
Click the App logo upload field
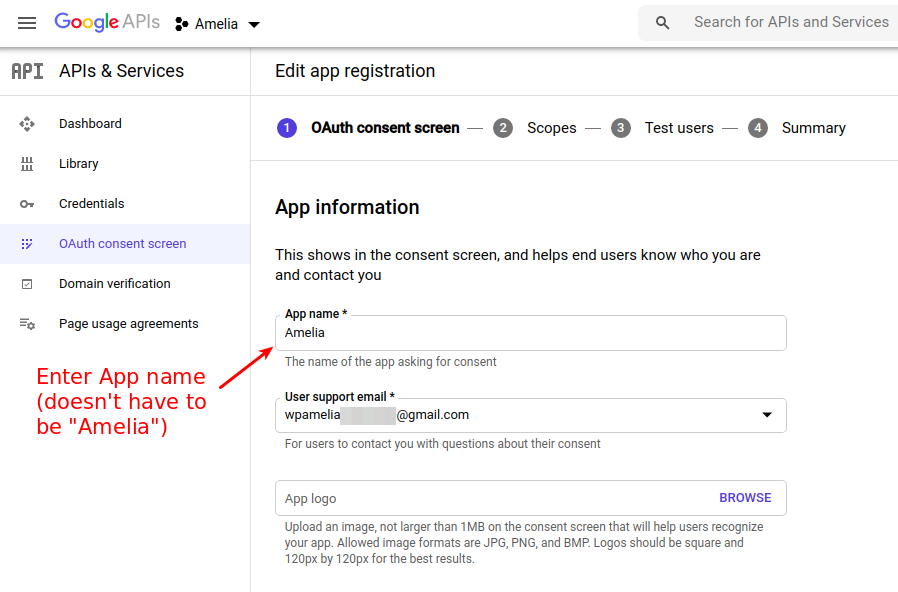click(530, 498)
